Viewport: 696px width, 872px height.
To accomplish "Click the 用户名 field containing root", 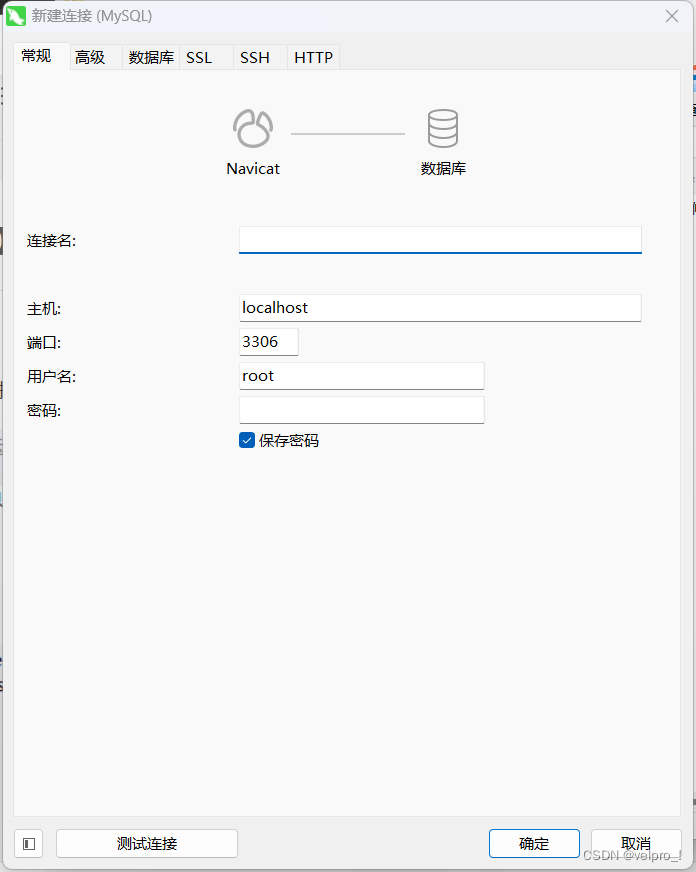I will (362, 376).
